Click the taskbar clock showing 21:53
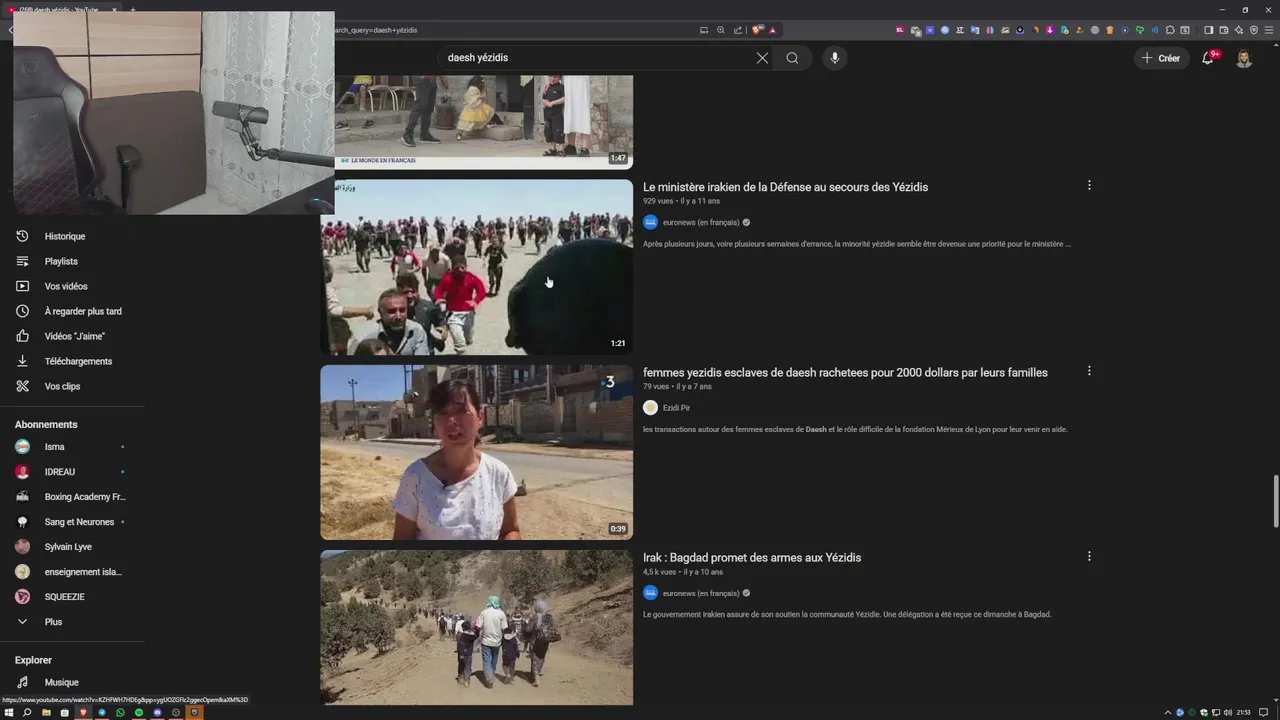The image size is (1280, 720). tap(1244, 712)
